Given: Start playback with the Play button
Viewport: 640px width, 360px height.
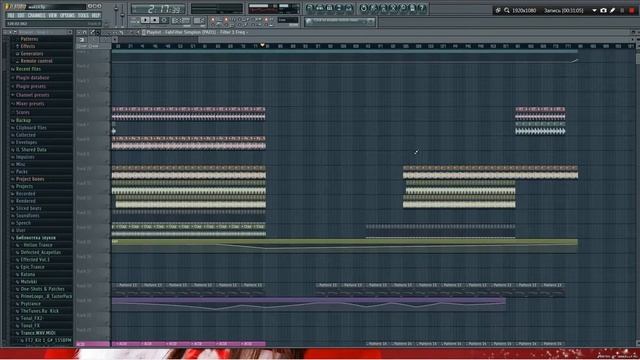Looking at the screenshot, I should (x=145, y=20).
